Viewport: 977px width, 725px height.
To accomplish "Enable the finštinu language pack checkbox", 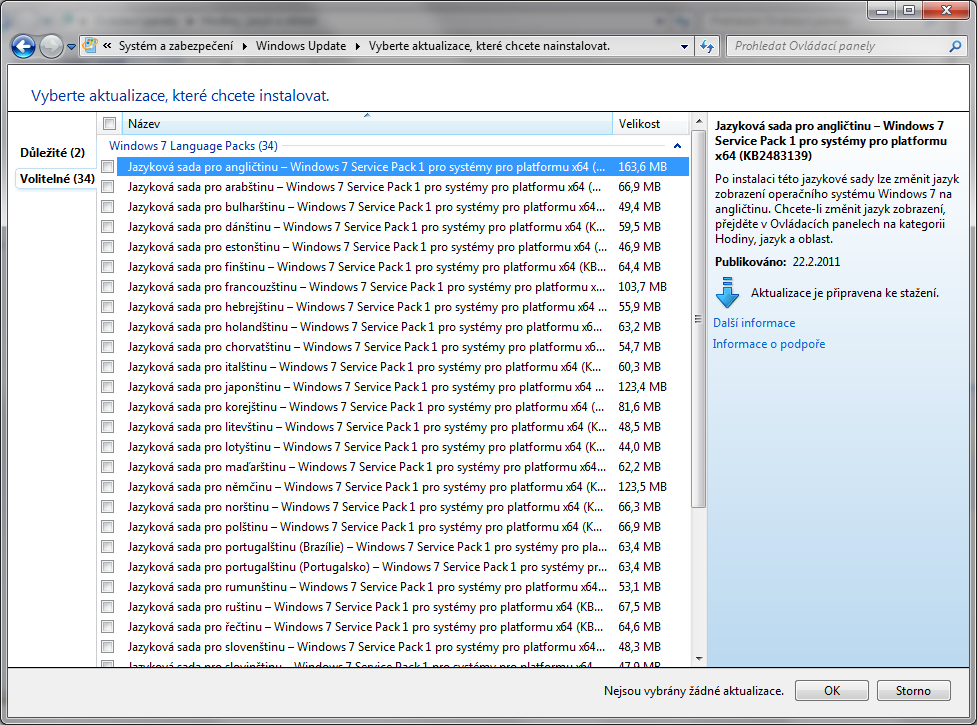I will click(108, 267).
